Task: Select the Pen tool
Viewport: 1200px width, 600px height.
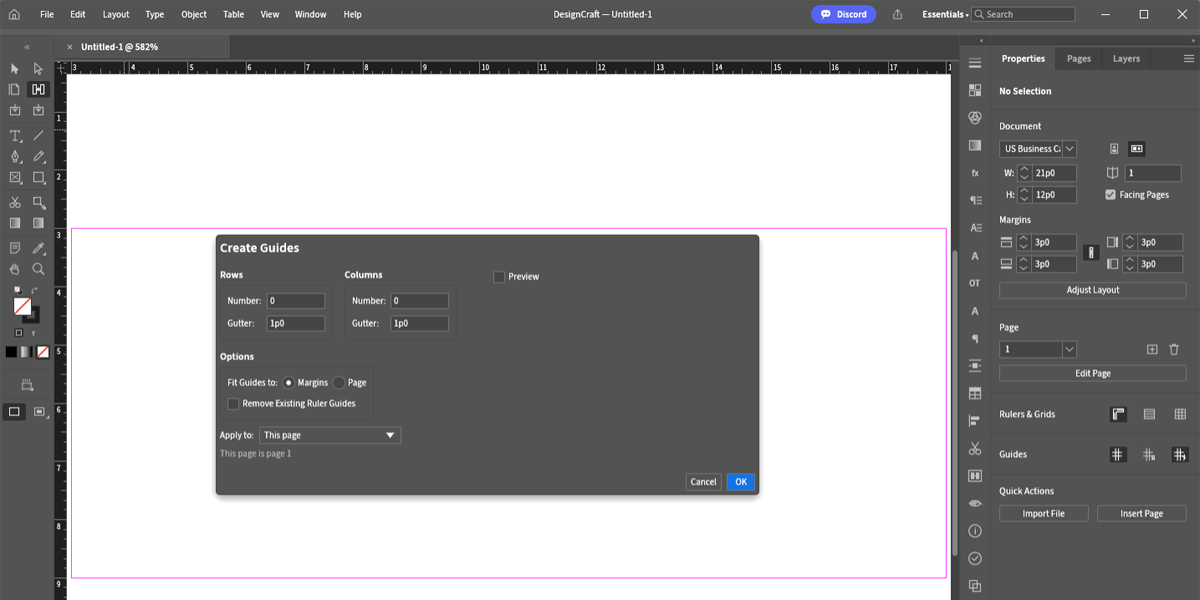Action: [15, 156]
